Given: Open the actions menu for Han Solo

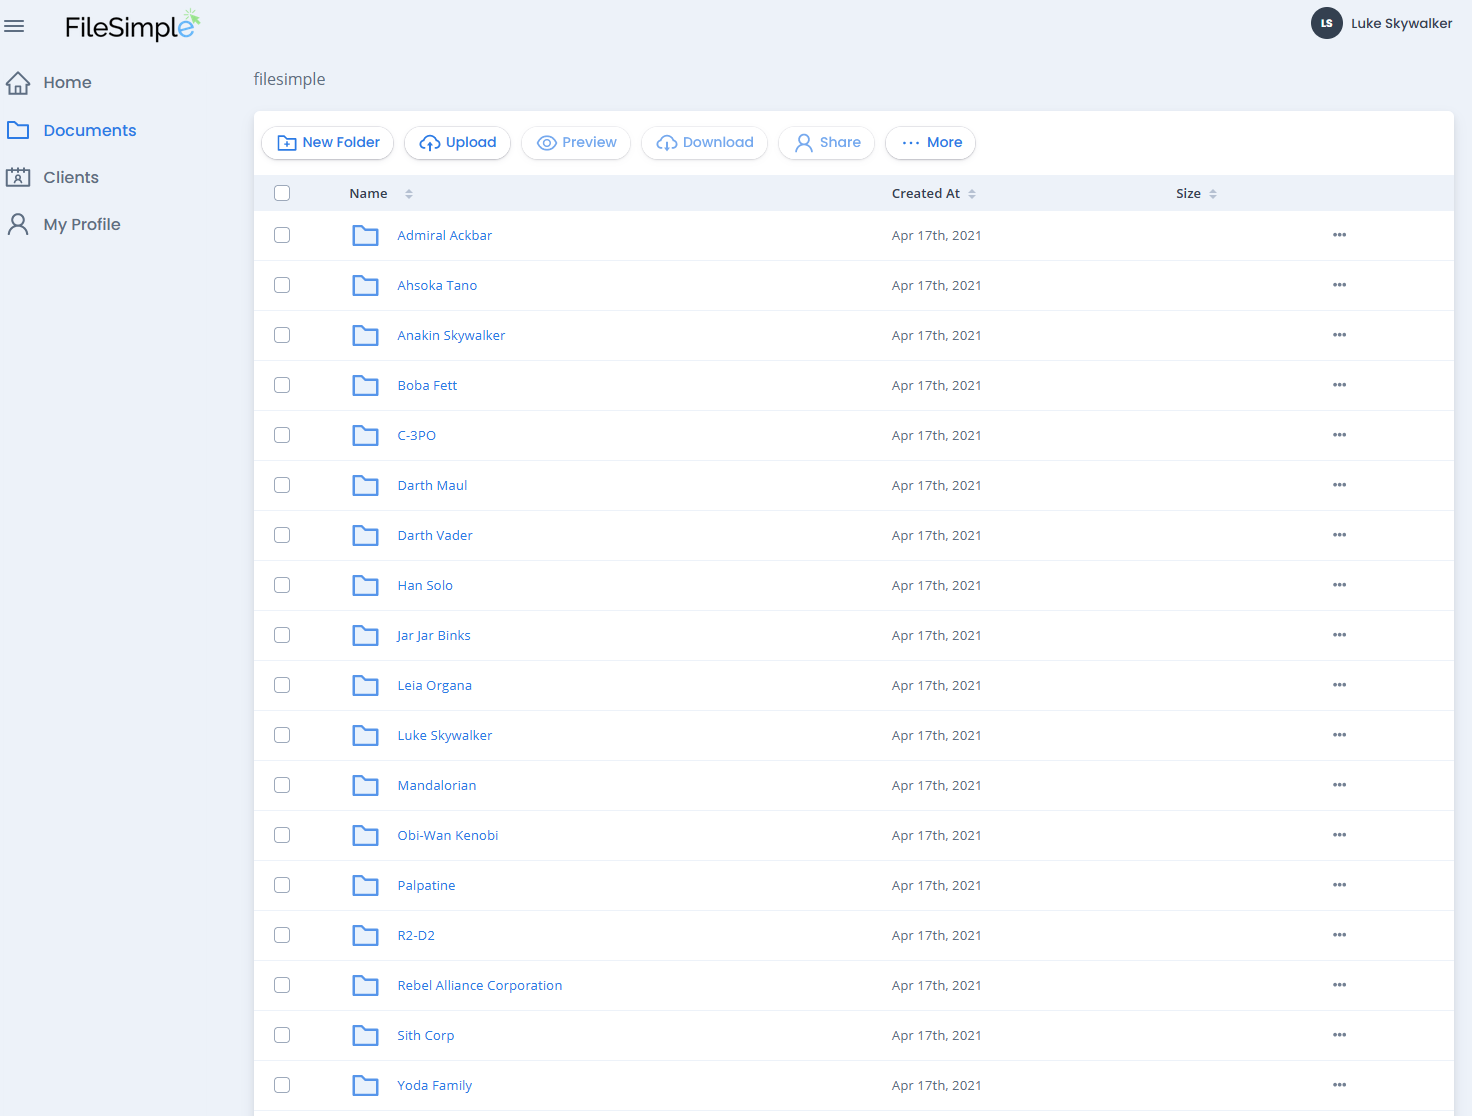Looking at the screenshot, I should click(1339, 585).
